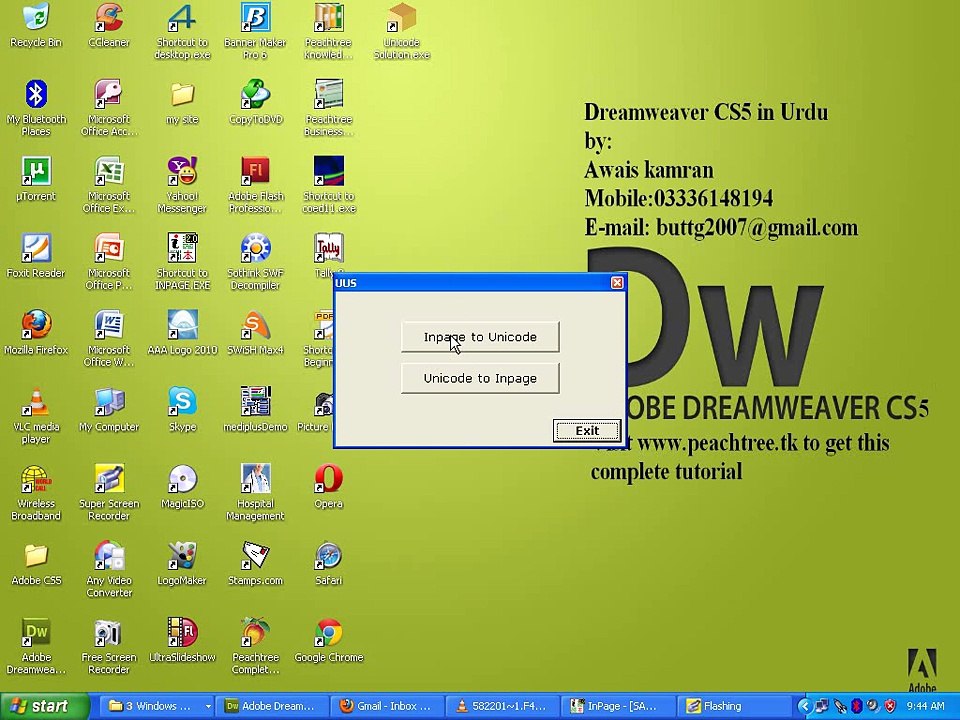Switch to Adobe Dreamweaver taskbar button
Image resolution: width=960 pixels, height=720 pixels.
coord(272,706)
